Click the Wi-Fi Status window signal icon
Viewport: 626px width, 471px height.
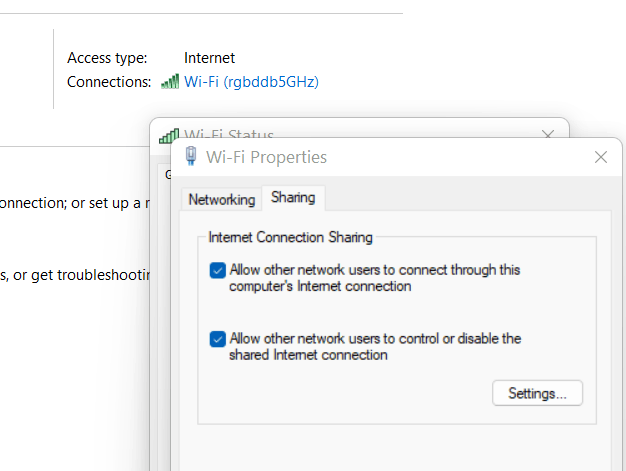168,136
